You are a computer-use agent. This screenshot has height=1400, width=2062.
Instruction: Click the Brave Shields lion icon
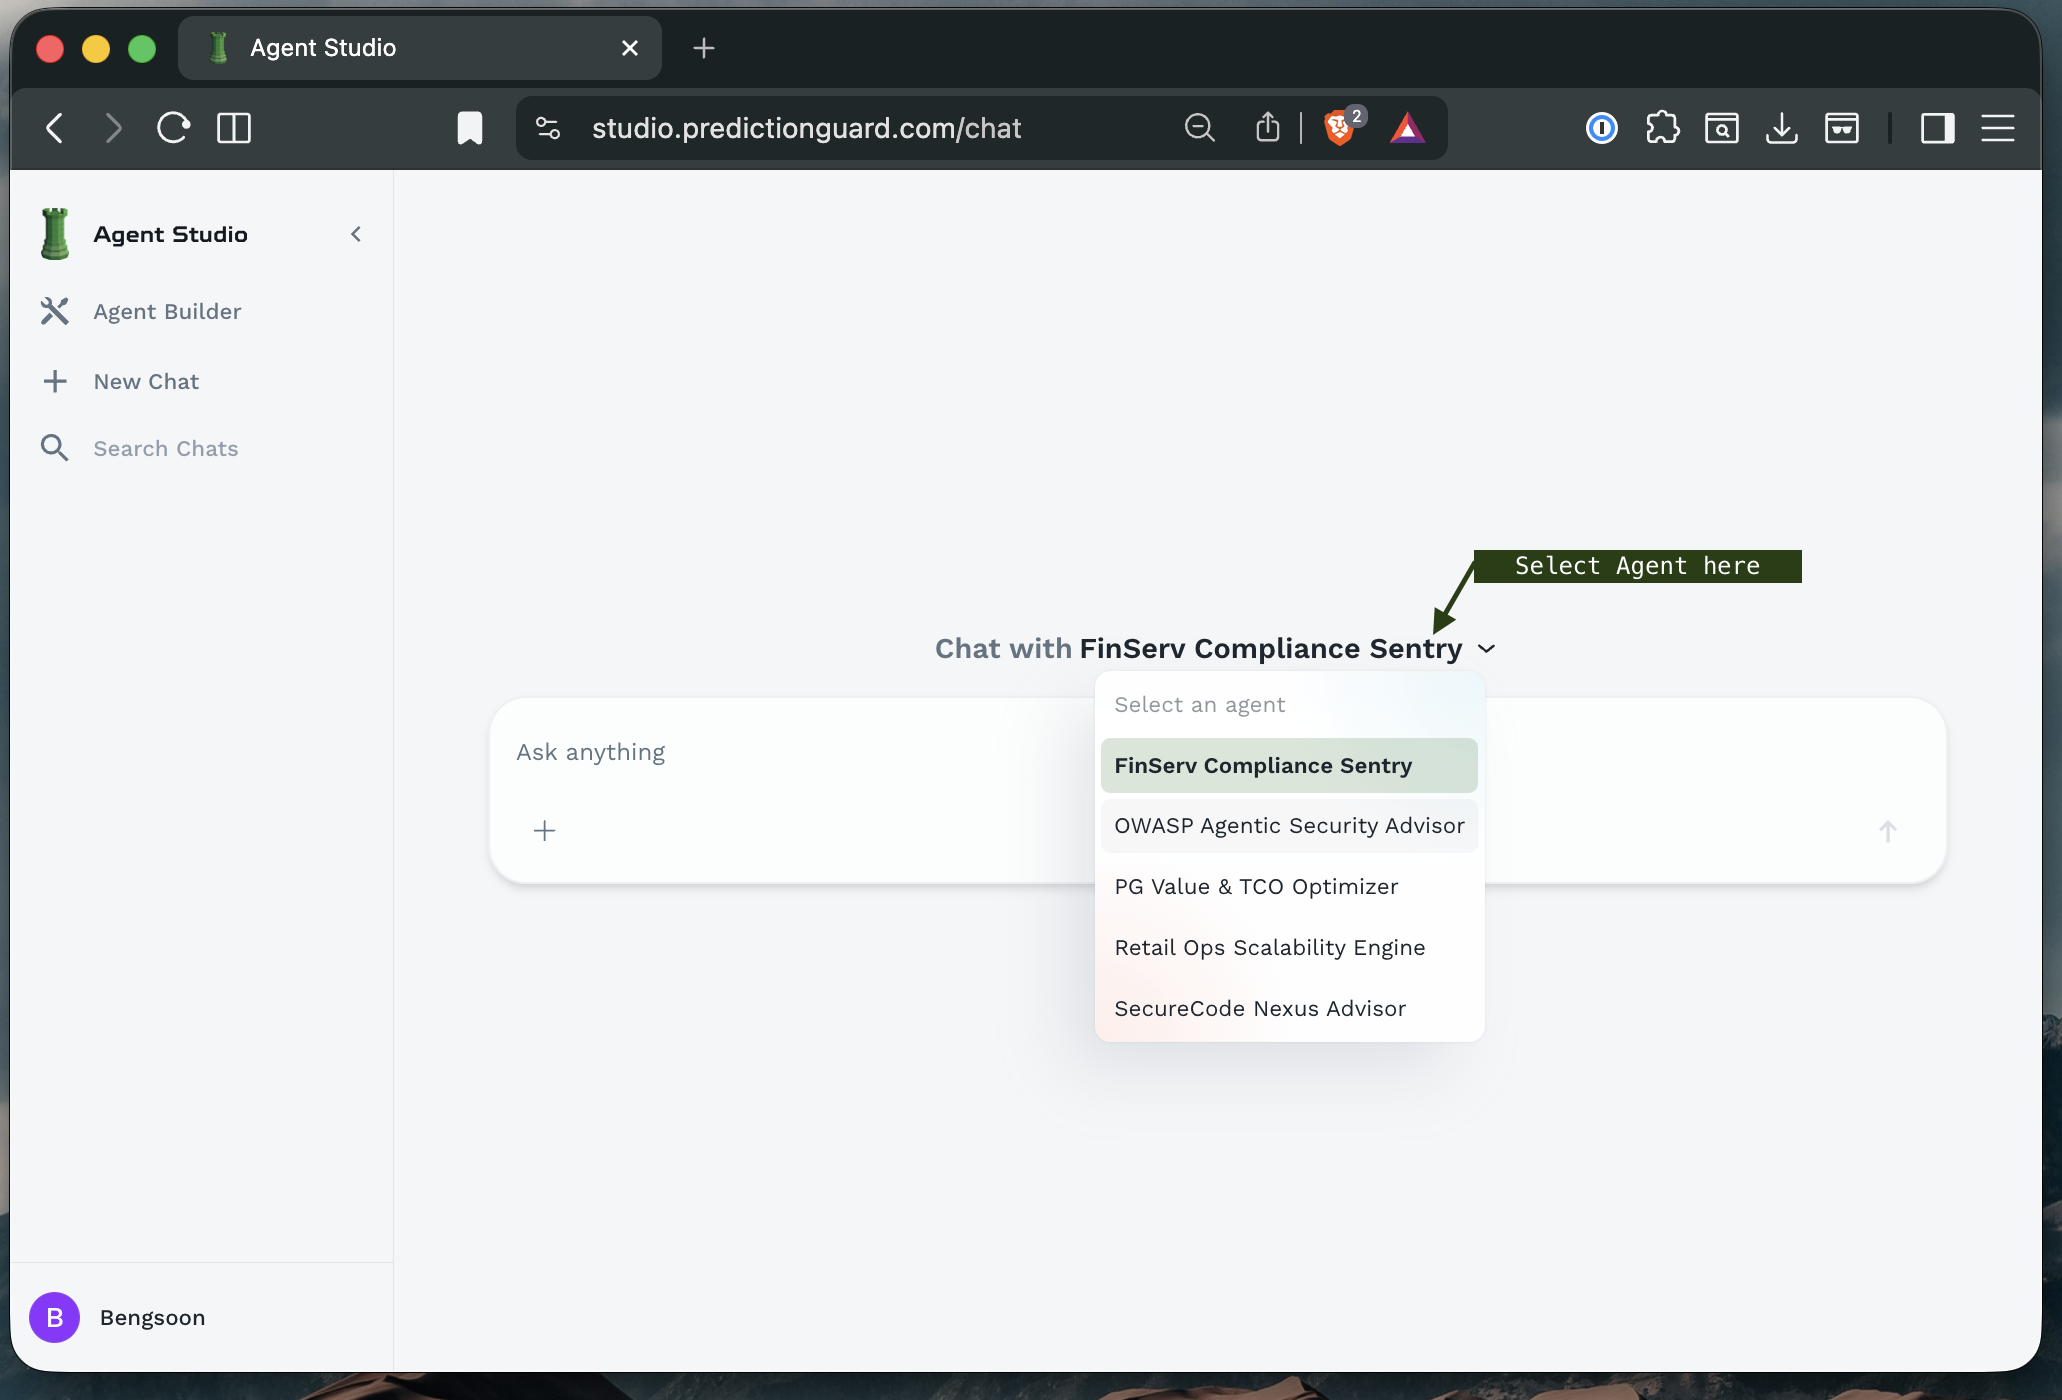1338,128
